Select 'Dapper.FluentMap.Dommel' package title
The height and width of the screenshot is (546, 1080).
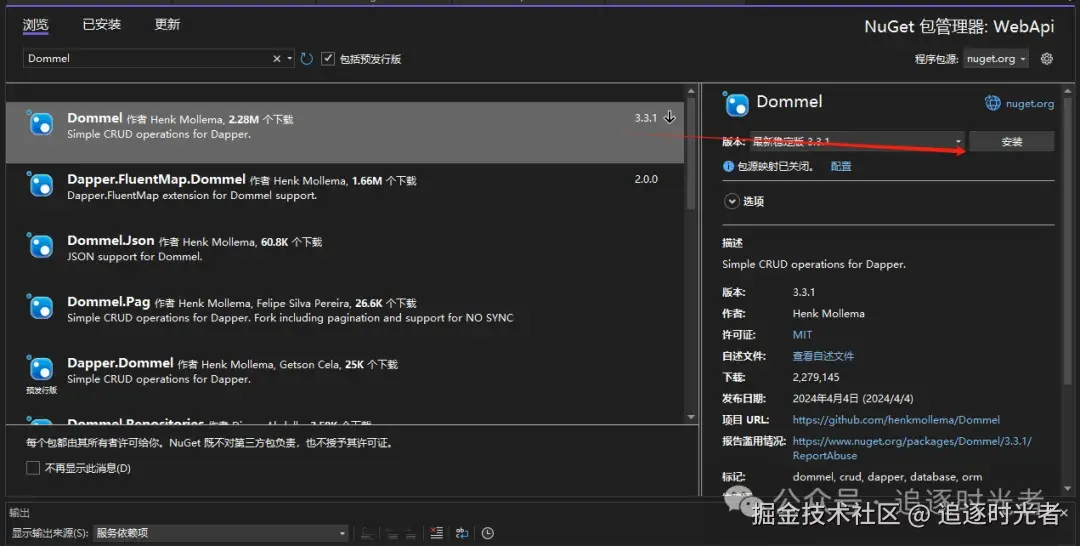coord(156,179)
